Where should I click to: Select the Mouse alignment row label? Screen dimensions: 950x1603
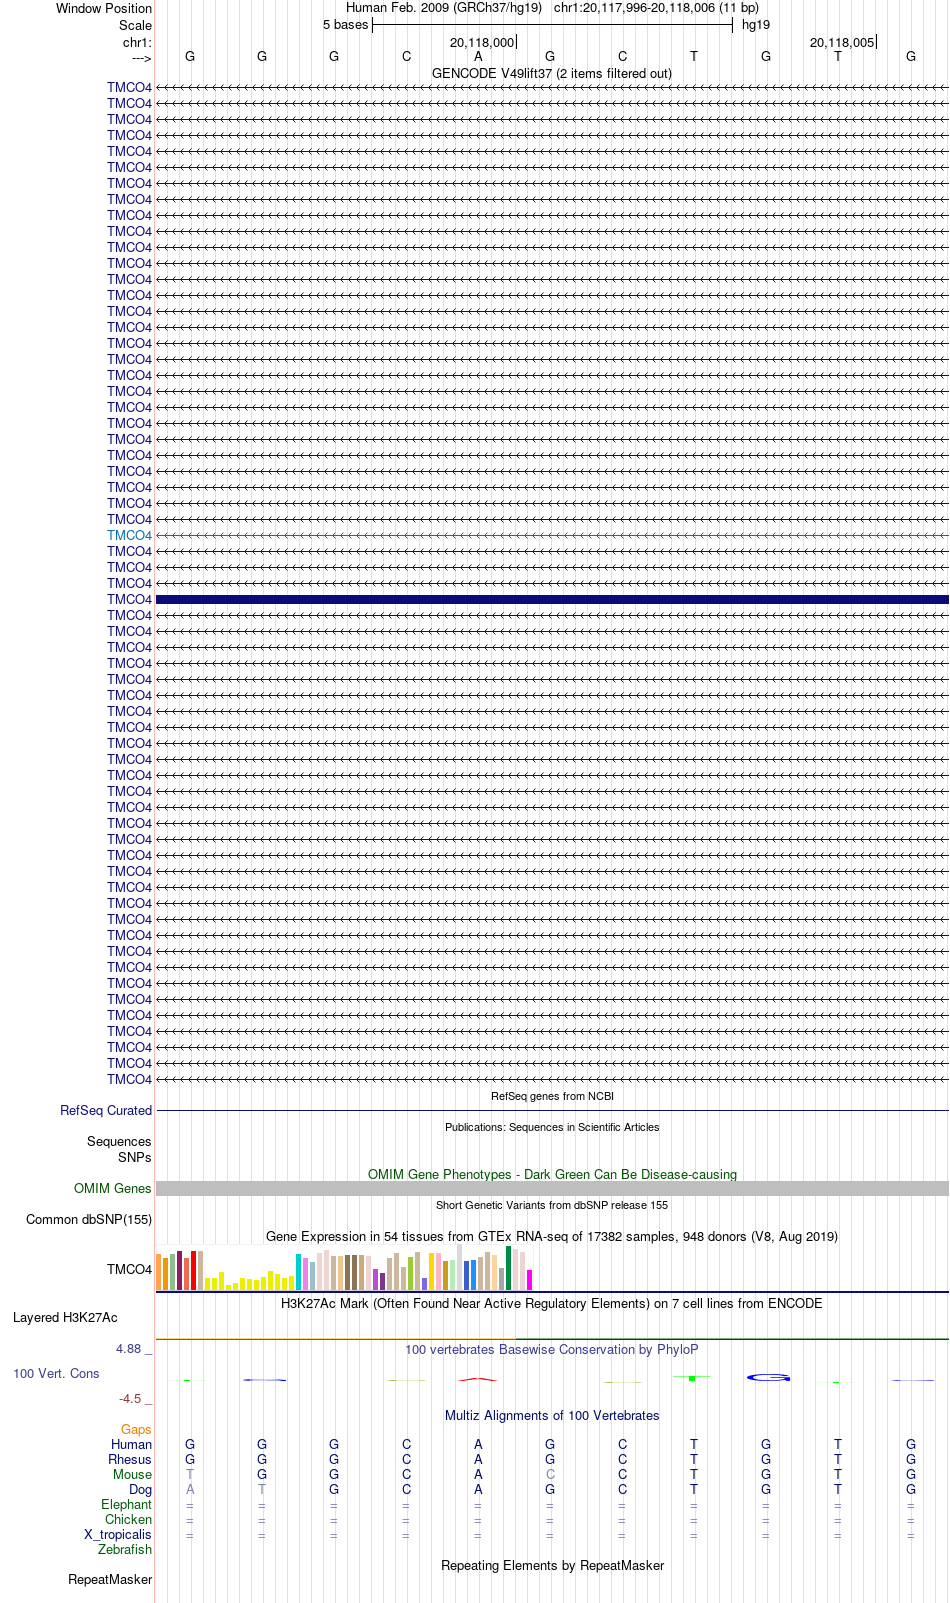click(x=132, y=1474)
